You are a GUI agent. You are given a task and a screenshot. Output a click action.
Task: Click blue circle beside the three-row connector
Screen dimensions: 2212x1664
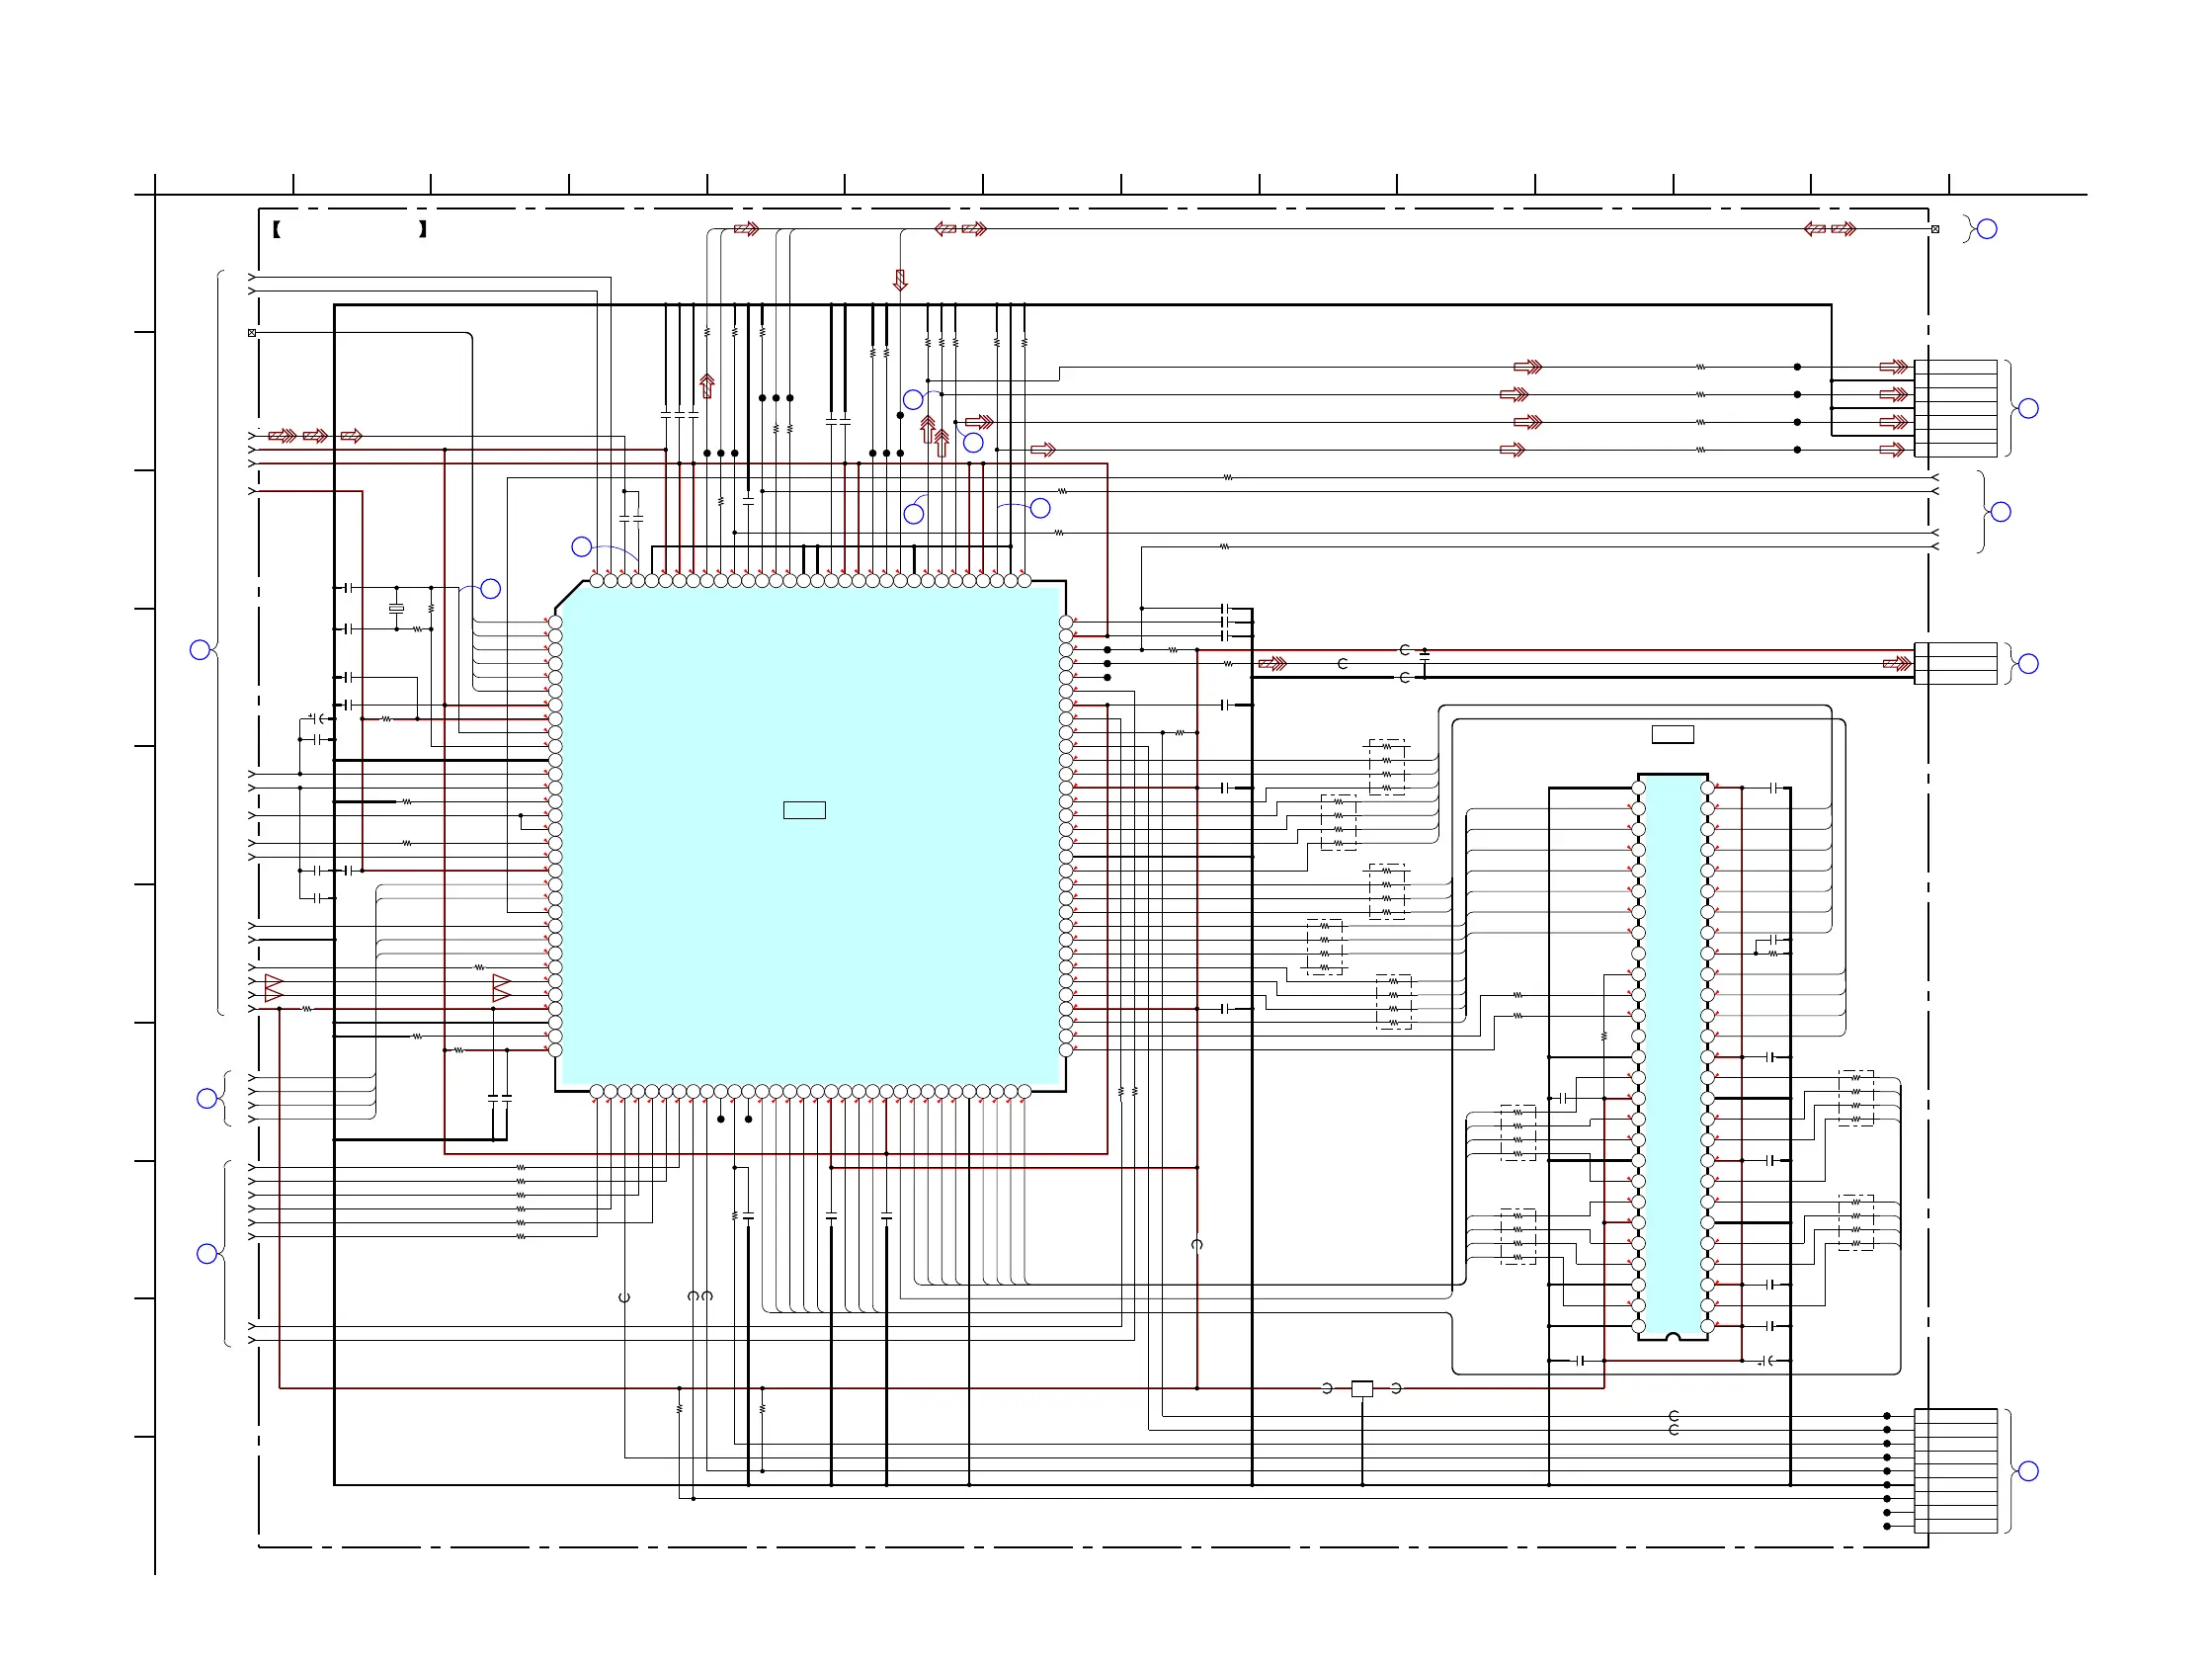tap(2028, 664)
